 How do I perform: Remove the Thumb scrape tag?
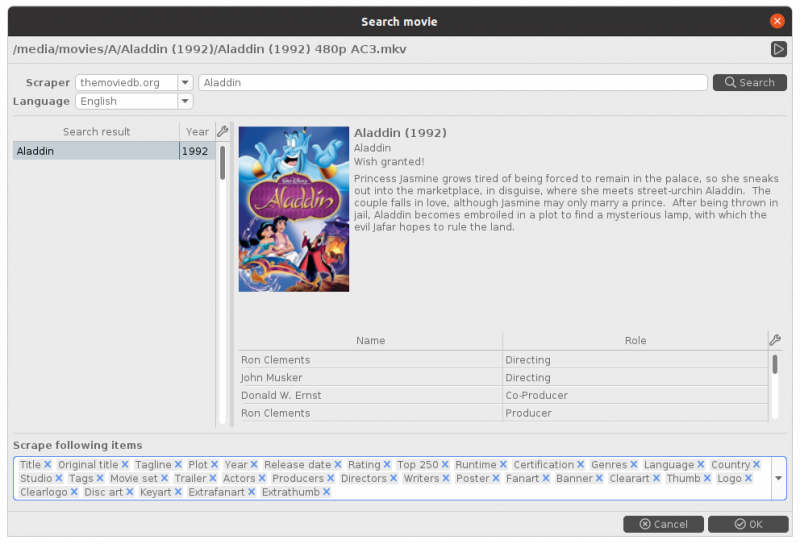tap(707, 478)
